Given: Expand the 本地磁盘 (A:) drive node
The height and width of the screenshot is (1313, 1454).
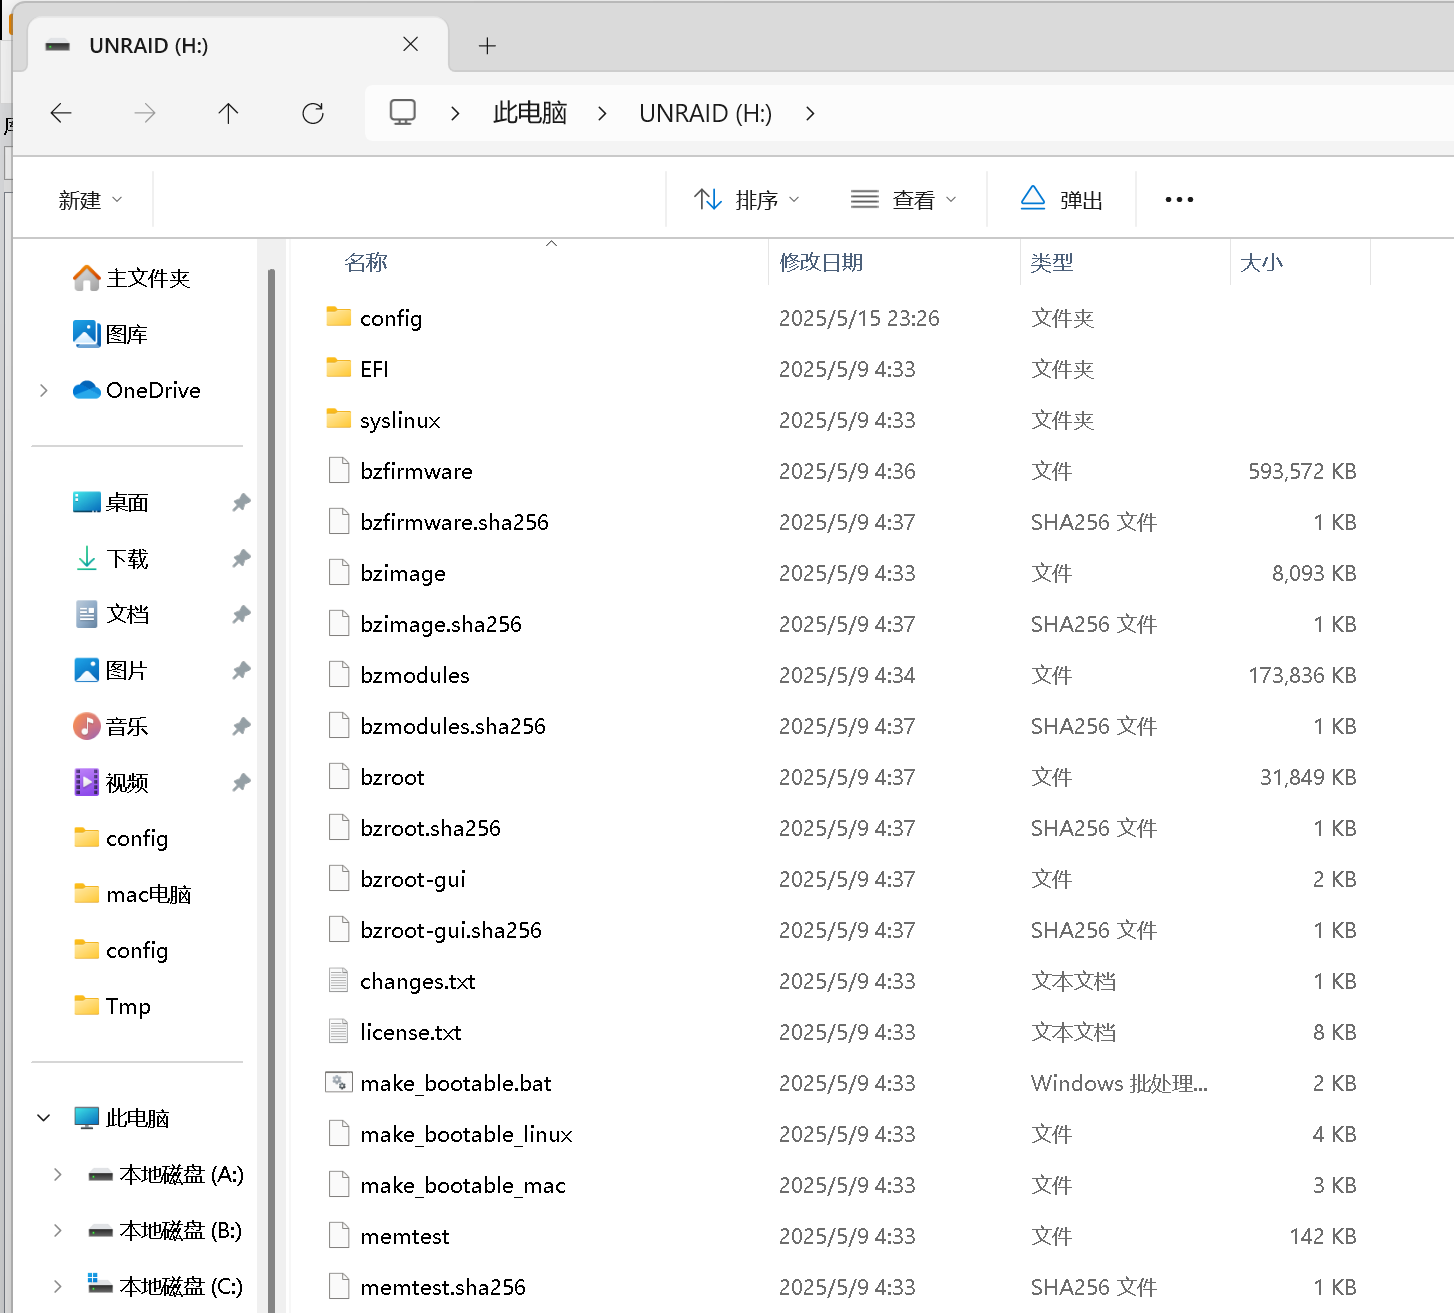Looking at the screenshot, I should pyautogui.click(x=57, y=1174).
